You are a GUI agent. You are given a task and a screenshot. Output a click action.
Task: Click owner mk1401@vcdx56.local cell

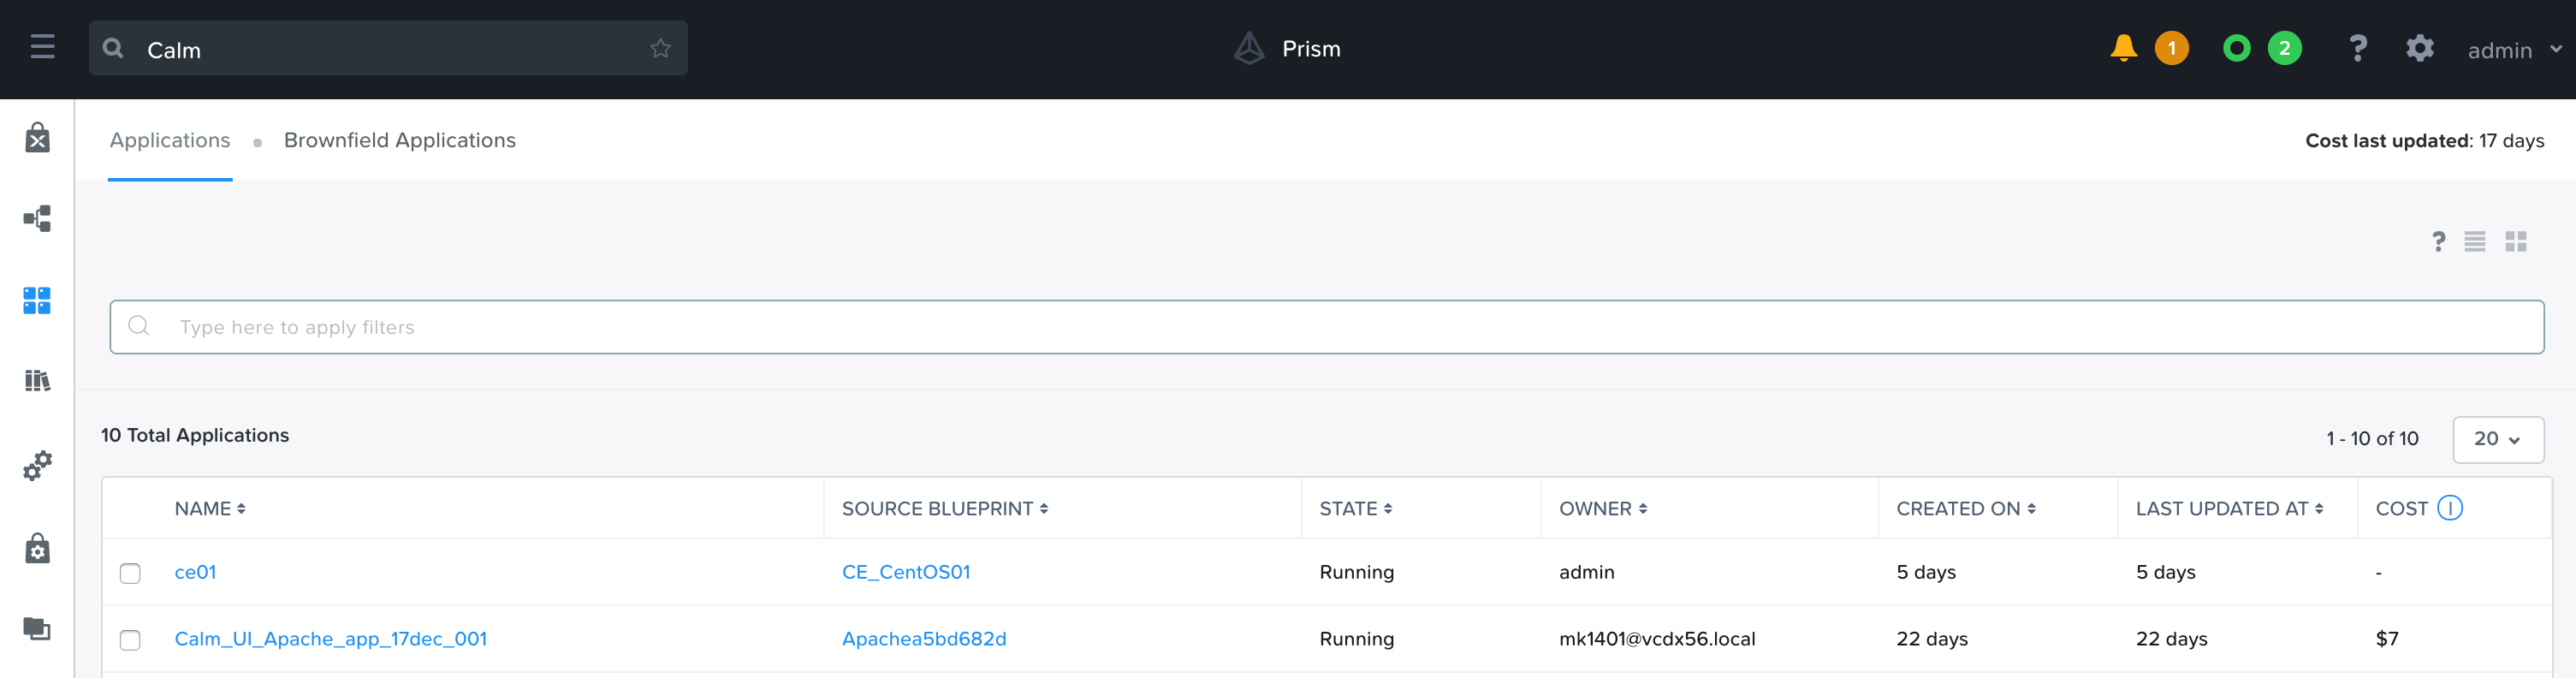click(x=1656, y=638)
